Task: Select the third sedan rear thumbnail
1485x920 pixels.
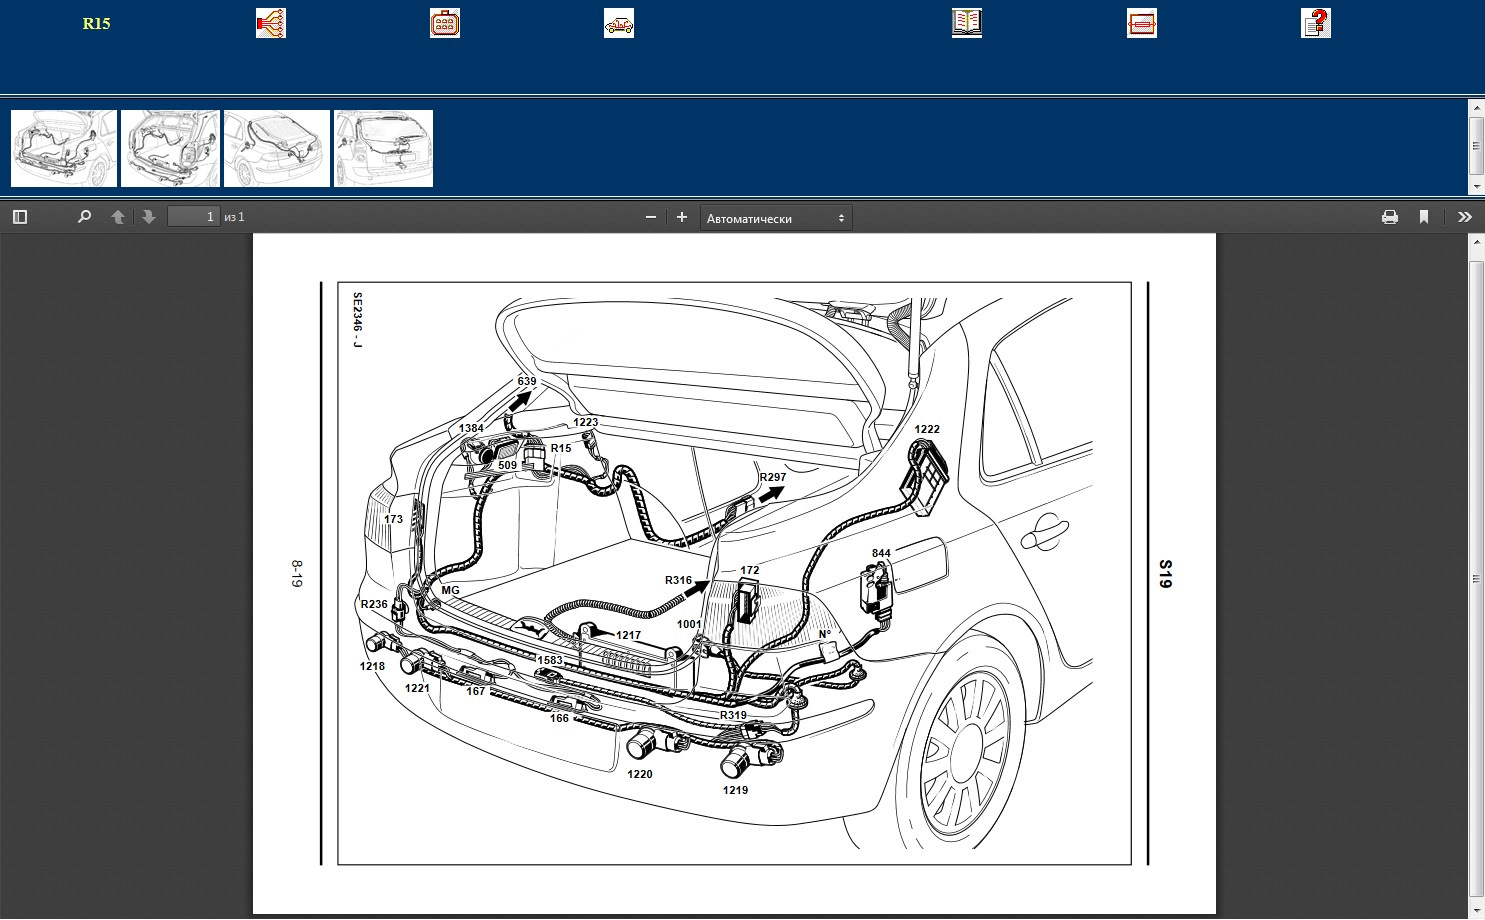Action: point(277,149)
